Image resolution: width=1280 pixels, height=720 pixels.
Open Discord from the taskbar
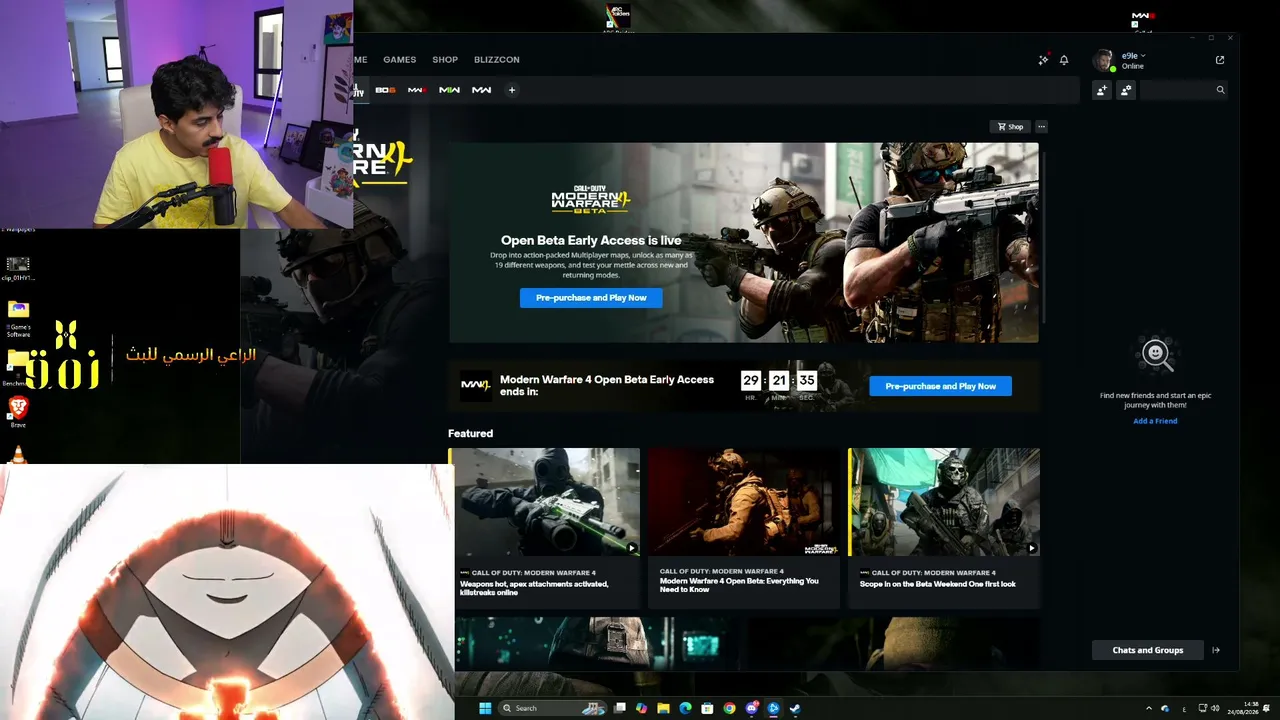pos(751,708)
